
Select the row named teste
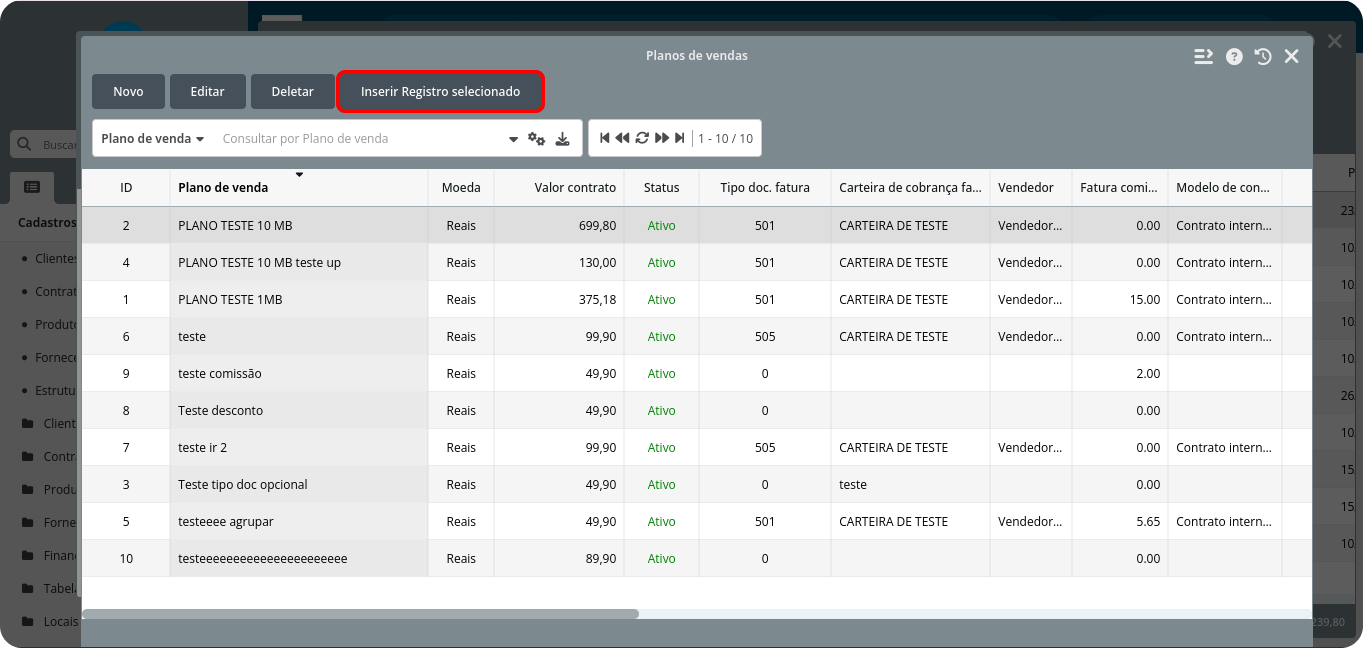(696, 336)
